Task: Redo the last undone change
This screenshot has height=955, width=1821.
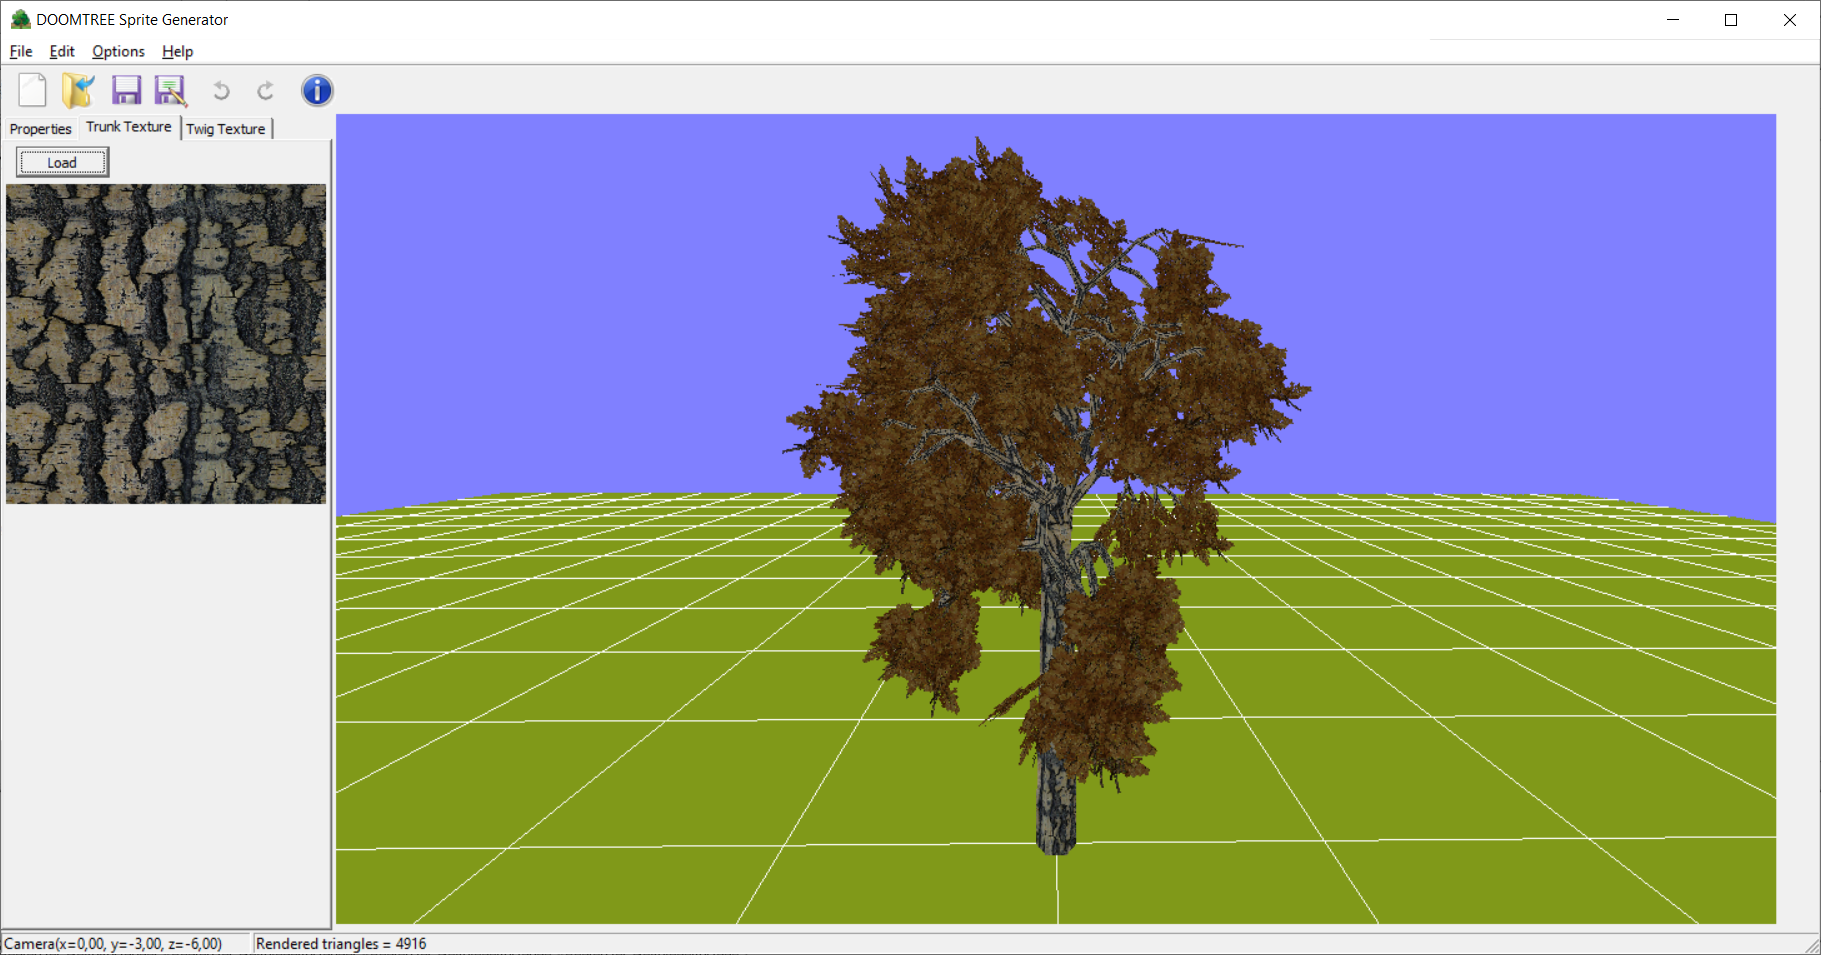Action: [x=264, y=90]
